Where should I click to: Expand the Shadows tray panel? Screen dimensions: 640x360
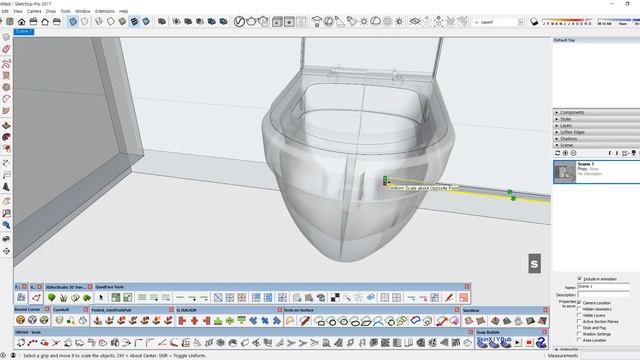(596, 138)
